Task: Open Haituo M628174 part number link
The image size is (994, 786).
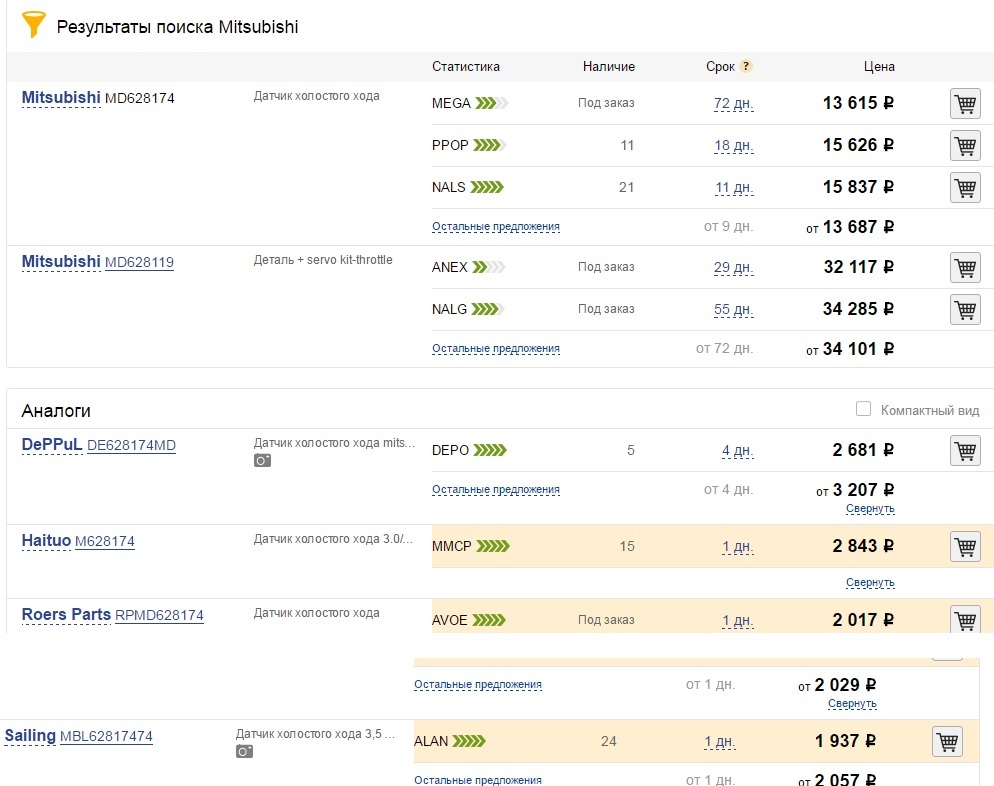Action: [105, 542]
